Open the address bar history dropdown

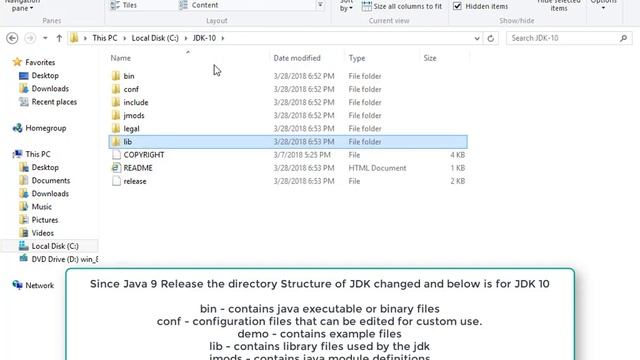click(x=477, y=38)
